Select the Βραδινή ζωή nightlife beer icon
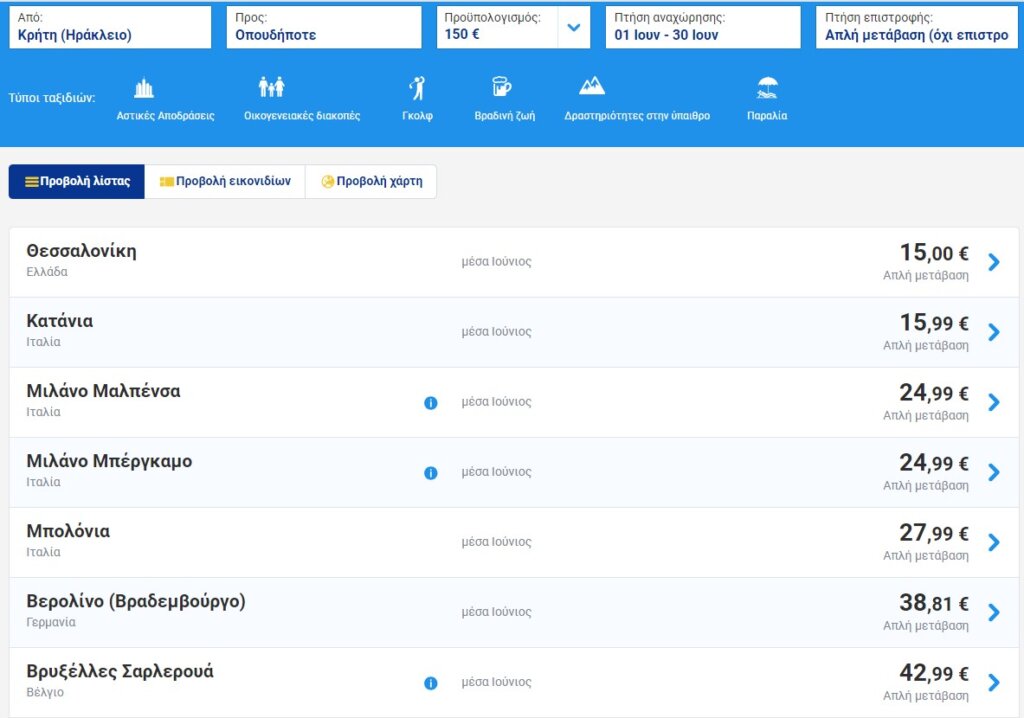The width and height of the screenshot is (1024, 718). click(502, 88)
